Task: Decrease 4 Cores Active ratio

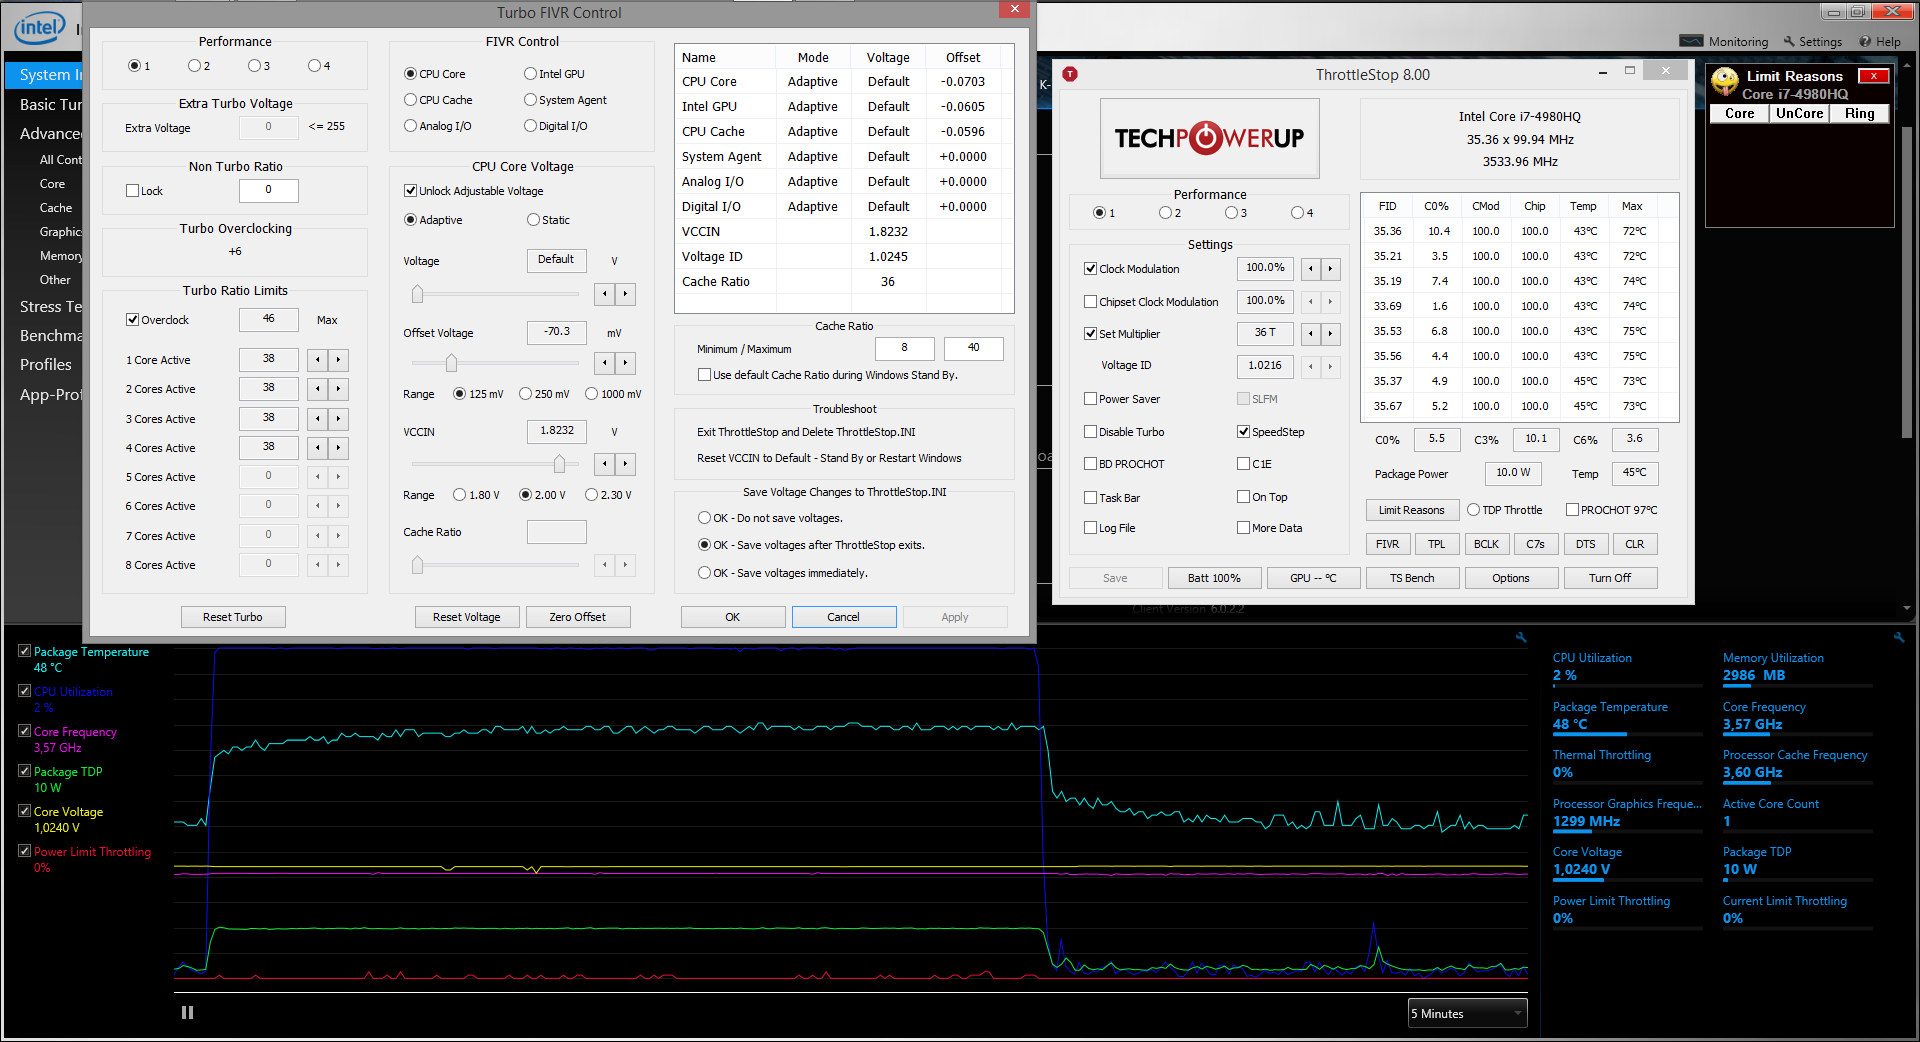Action: tap(318, 448)
